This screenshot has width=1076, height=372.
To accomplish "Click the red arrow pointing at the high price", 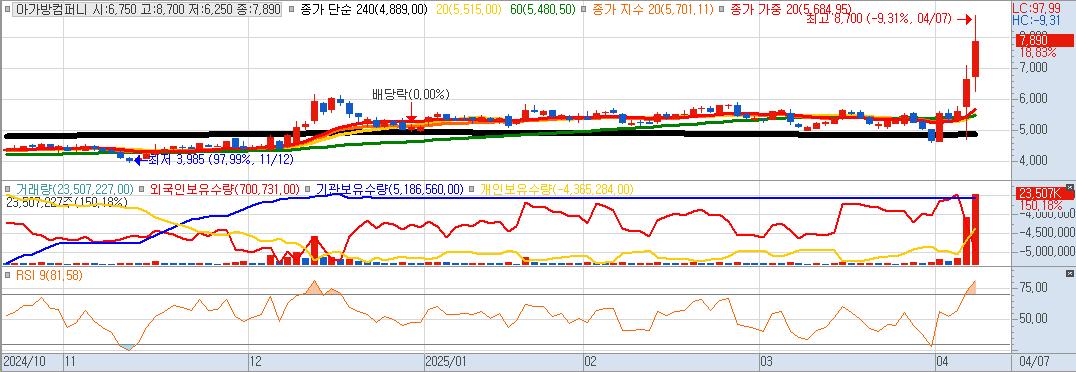I will (965, 19).
